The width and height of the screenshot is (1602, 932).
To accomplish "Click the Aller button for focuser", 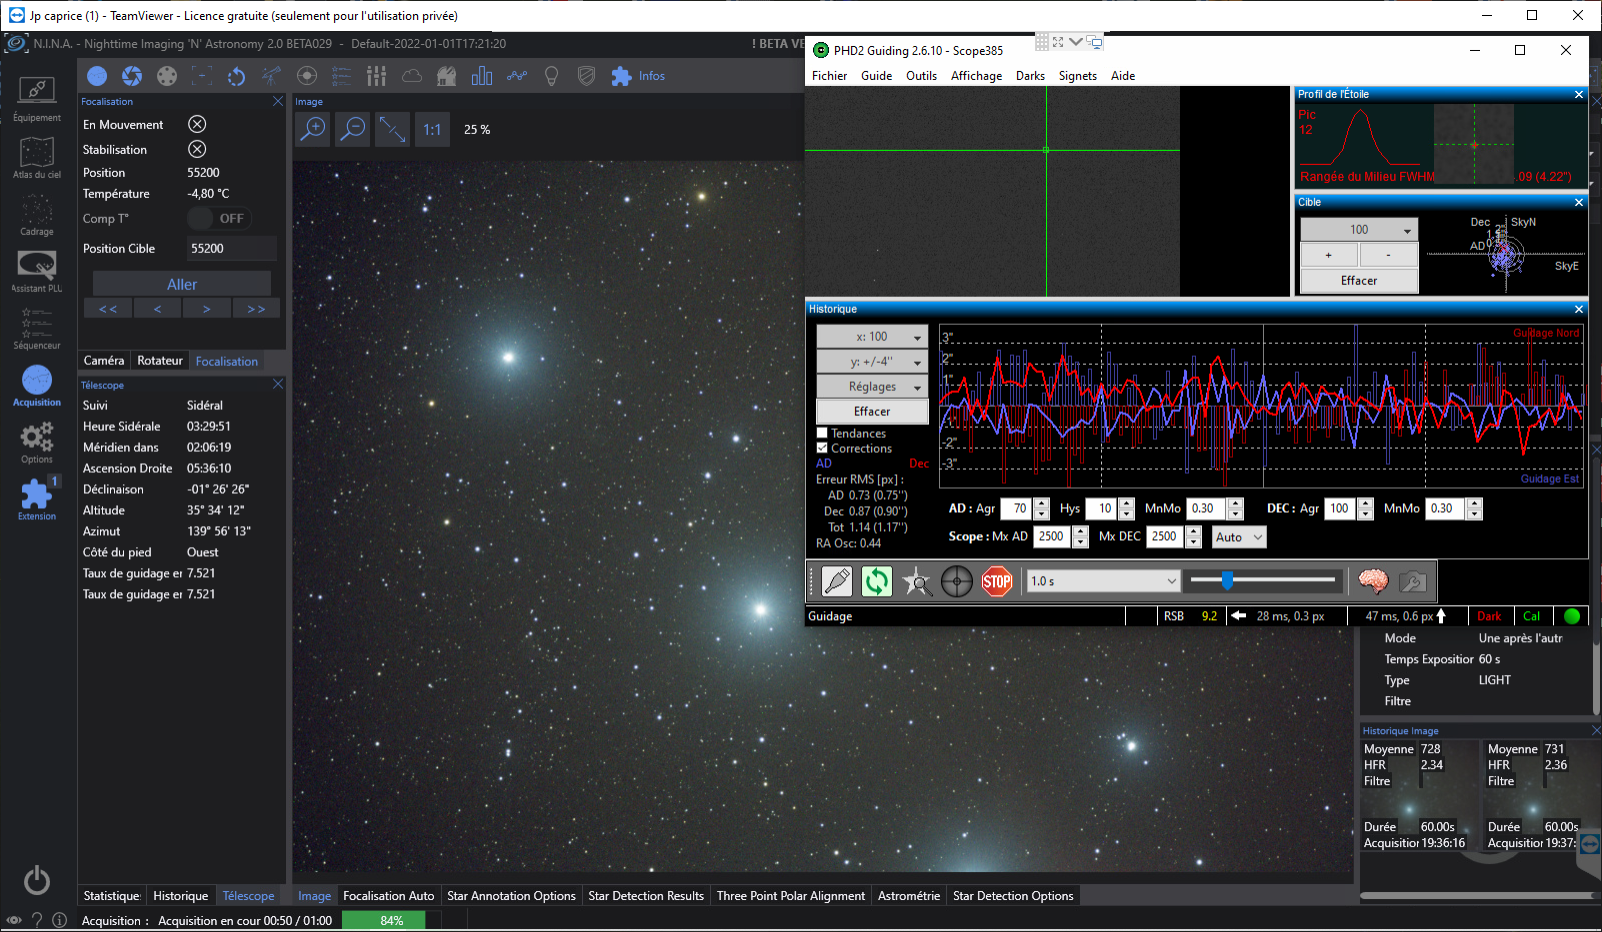I will pos(182,285).
